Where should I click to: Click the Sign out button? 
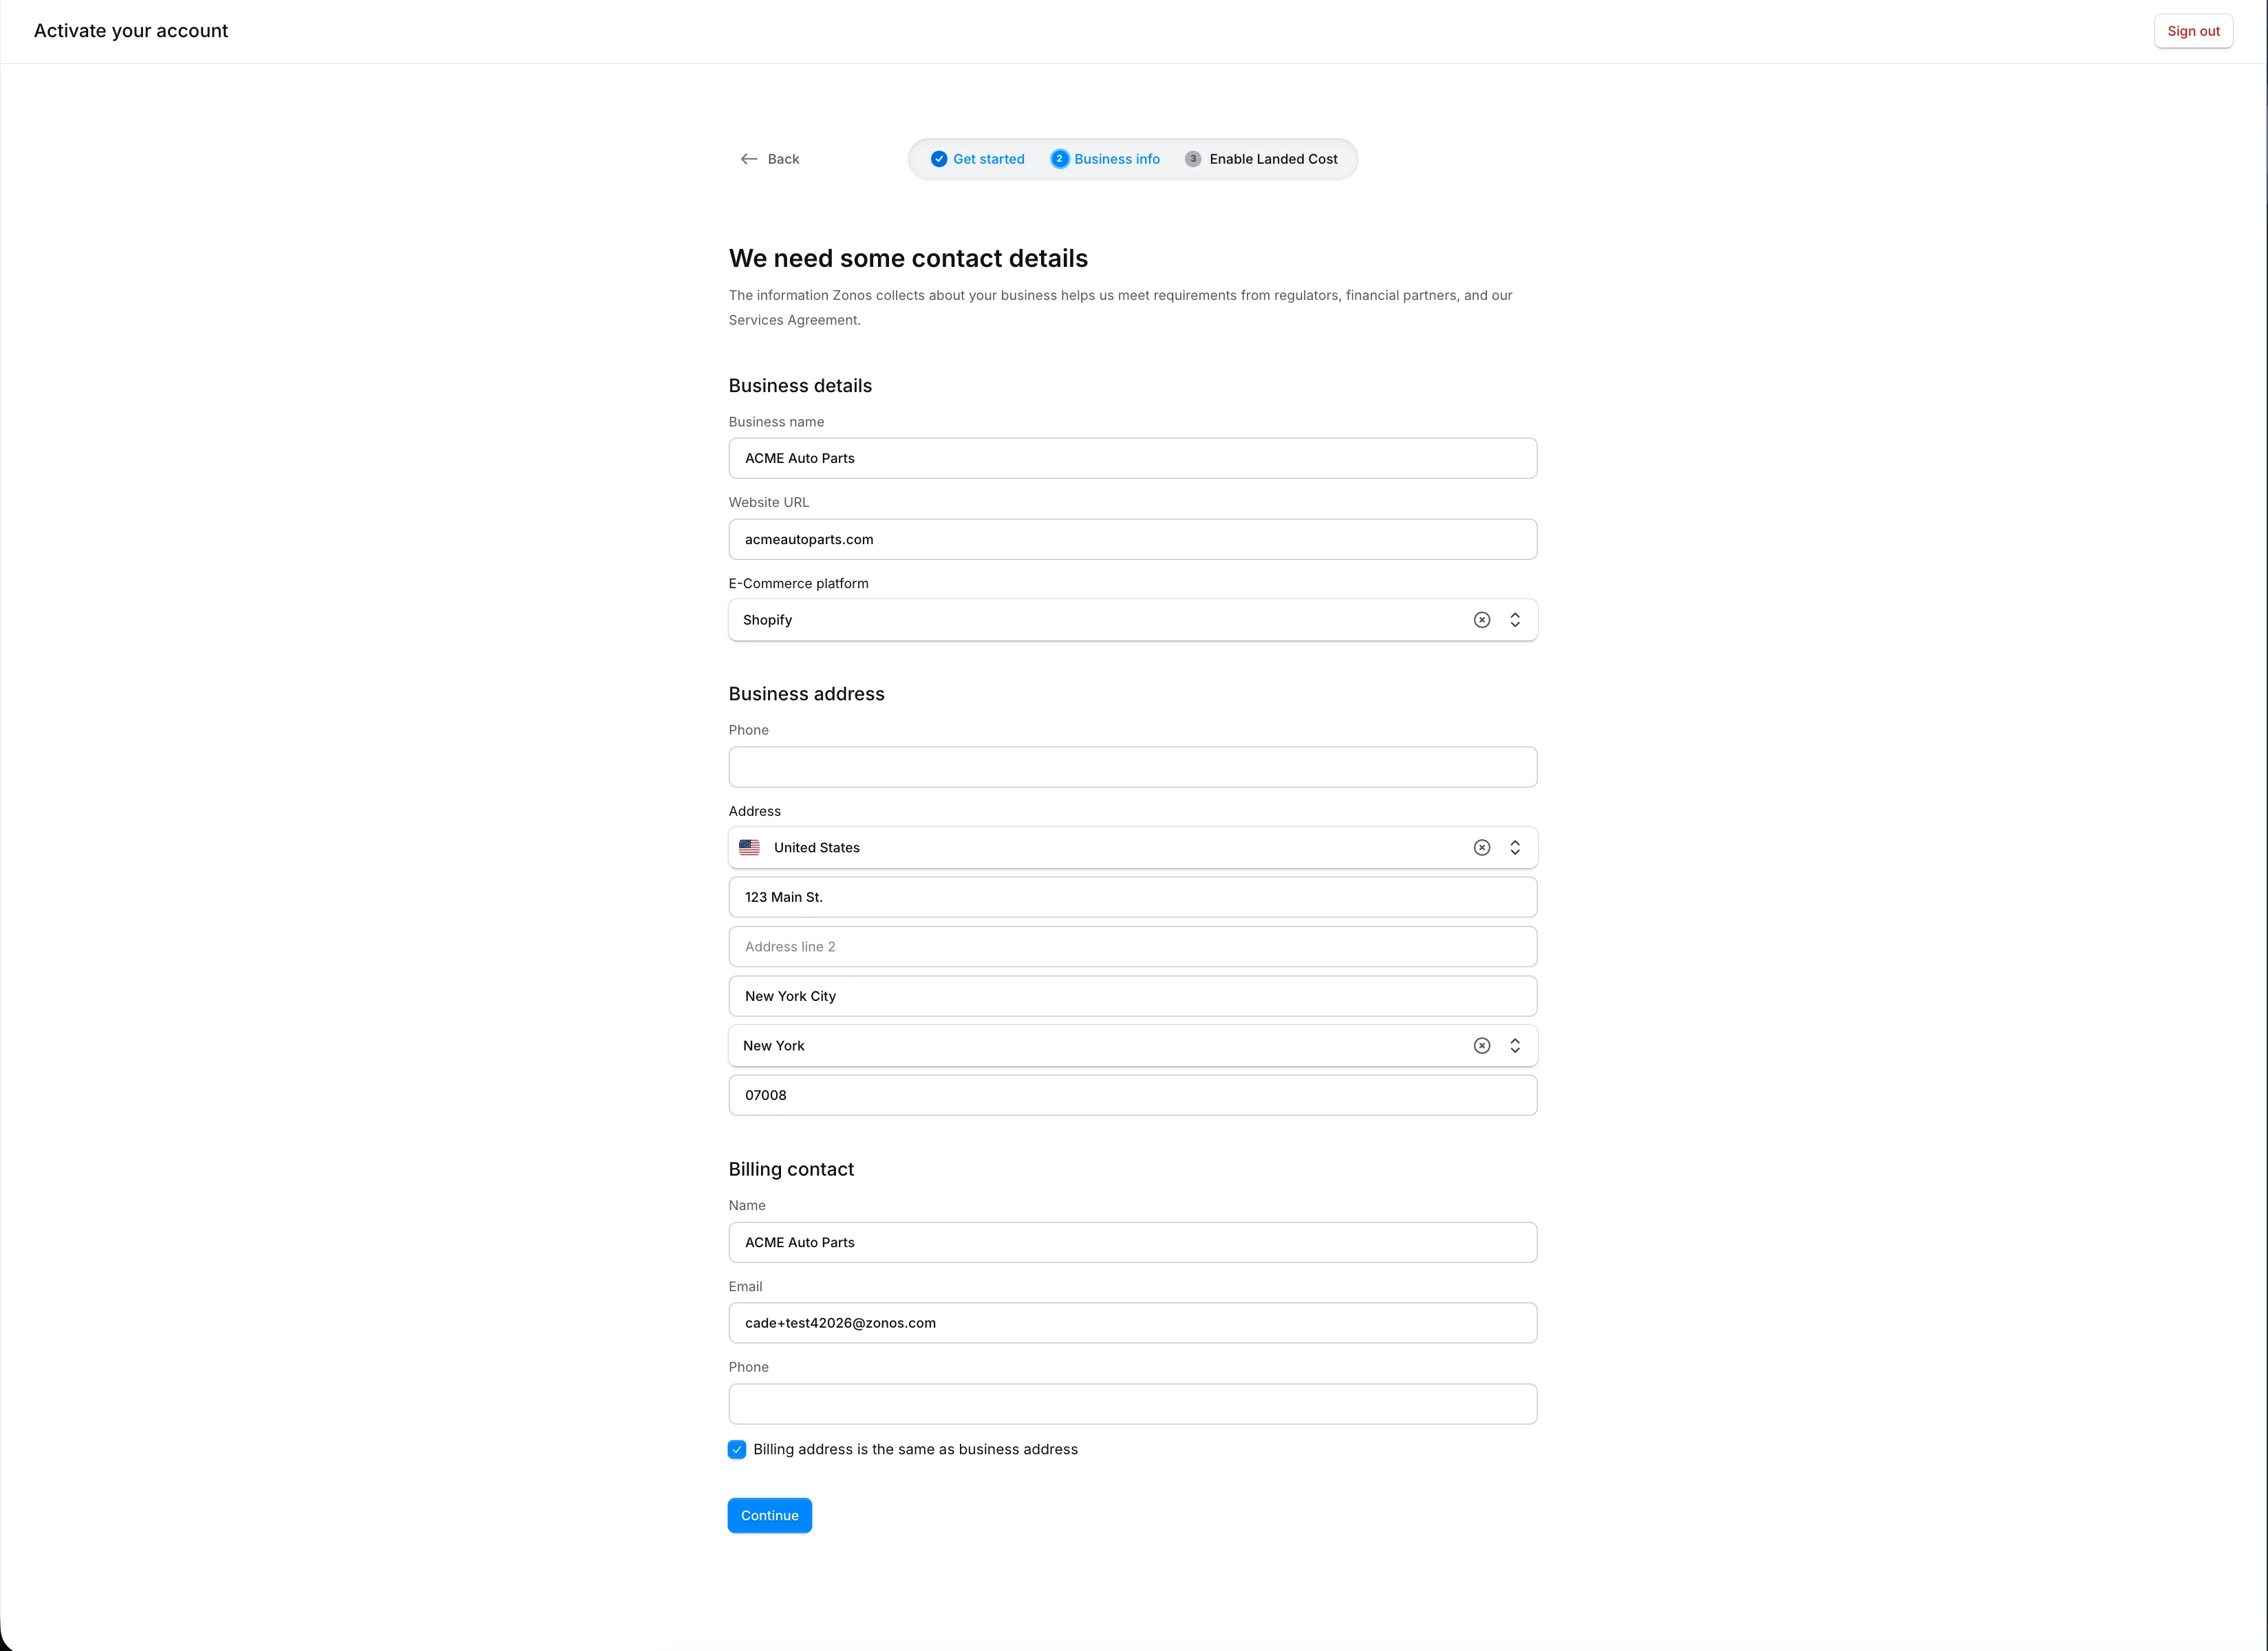pos(2193,30)
